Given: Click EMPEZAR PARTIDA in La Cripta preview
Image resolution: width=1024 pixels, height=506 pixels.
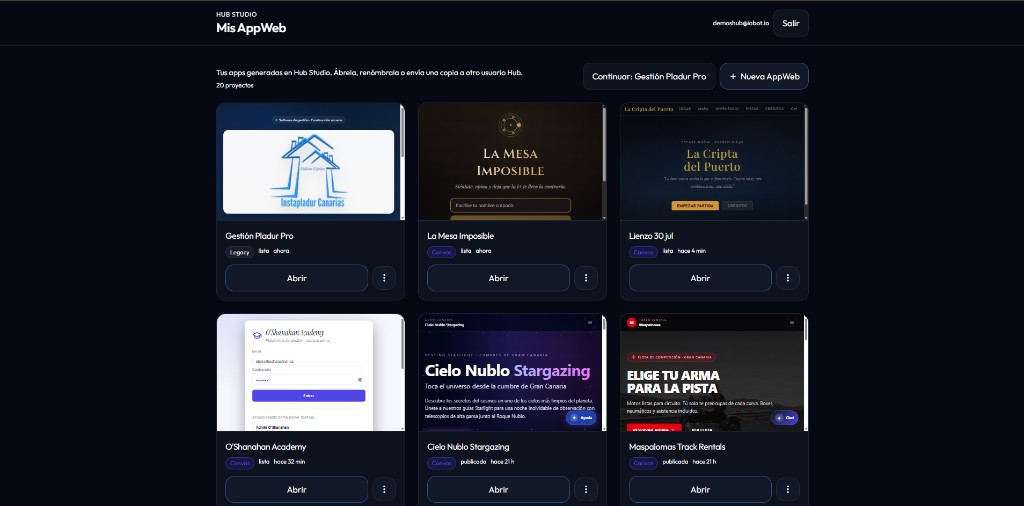Looking at the screenshot, I should click(695, 206).
